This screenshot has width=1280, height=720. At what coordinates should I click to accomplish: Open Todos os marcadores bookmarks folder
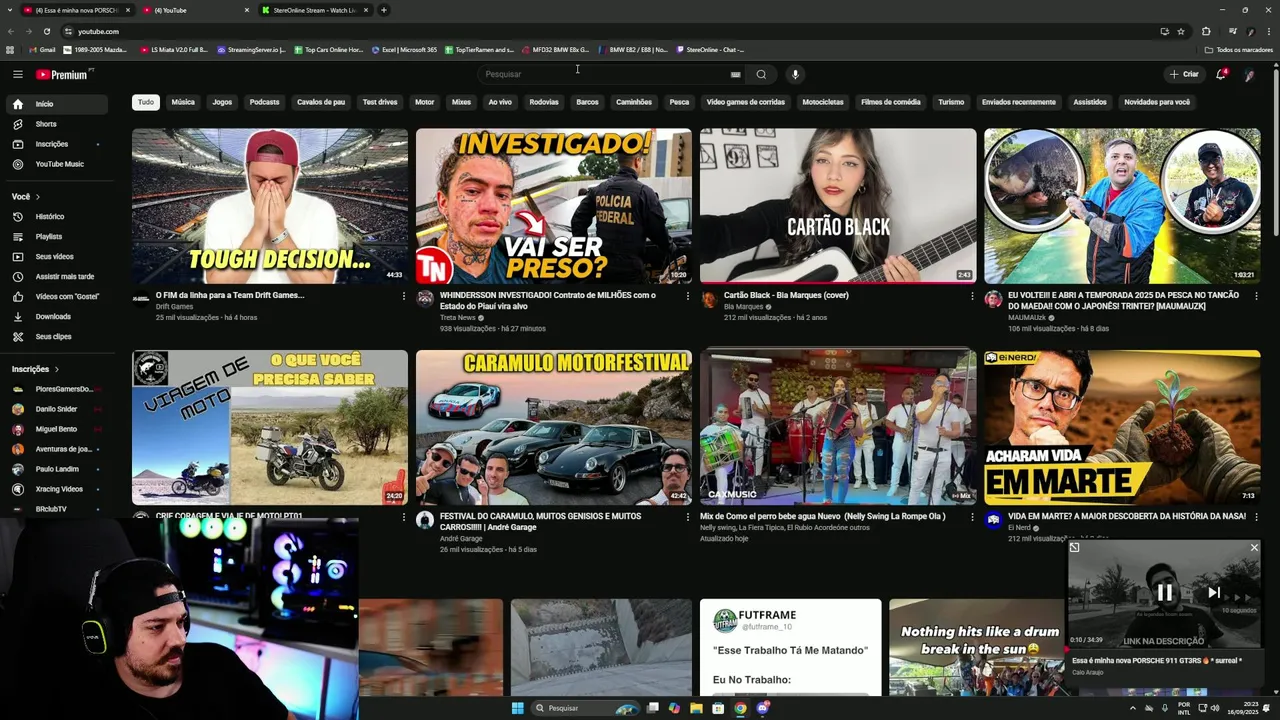coord(1239,49)
